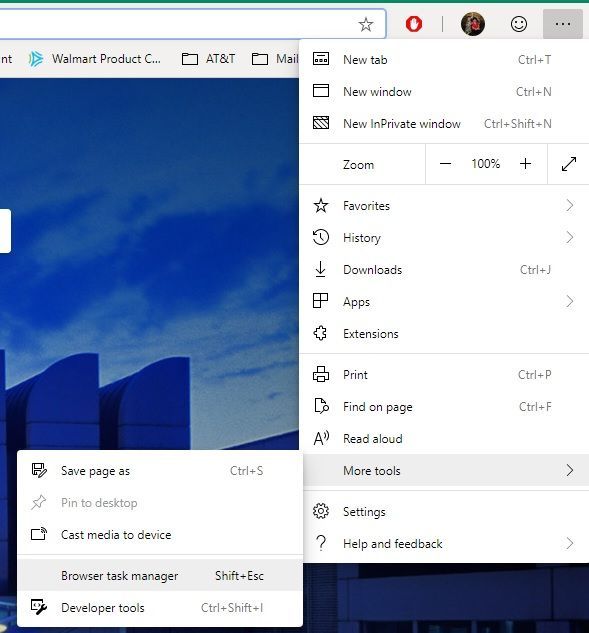Click the New InPrivate window icon
This screenshot has height=633, width=589.
click(x=321, y=123)
